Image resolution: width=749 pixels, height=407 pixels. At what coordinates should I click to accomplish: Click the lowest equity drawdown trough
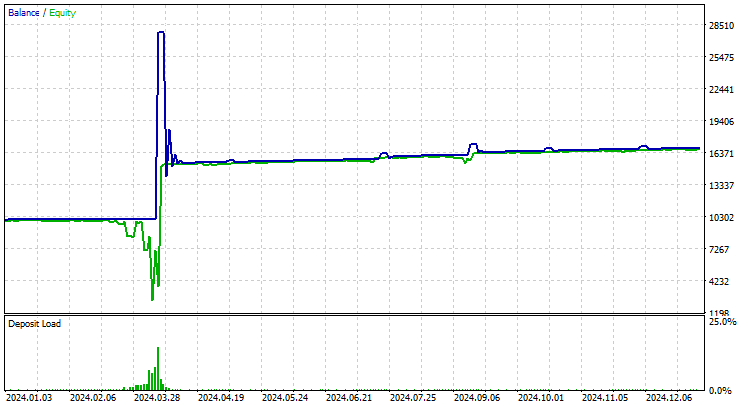click(152, 300)
